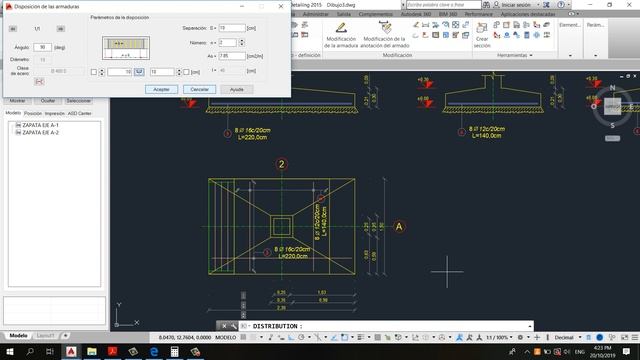Open the Autodesk 360 ribbon tab
This screenshot has width=640, height=360.
[x=416, y=14]
